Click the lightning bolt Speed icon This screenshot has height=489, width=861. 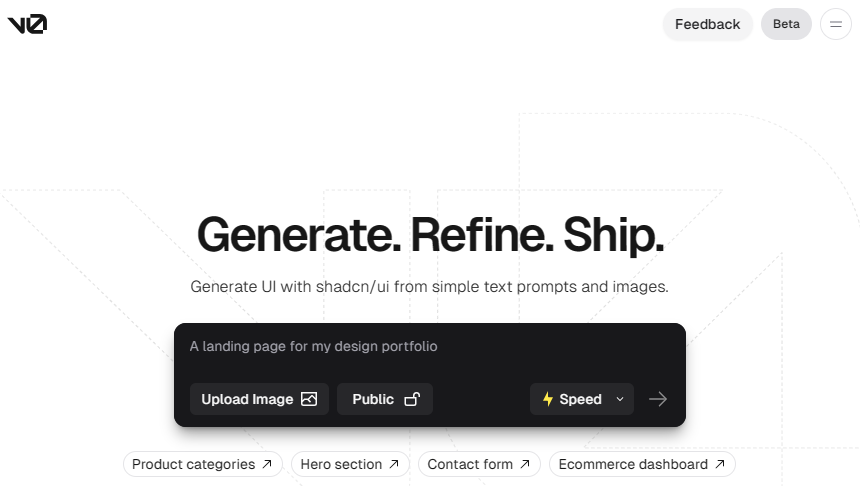[547, 399]
